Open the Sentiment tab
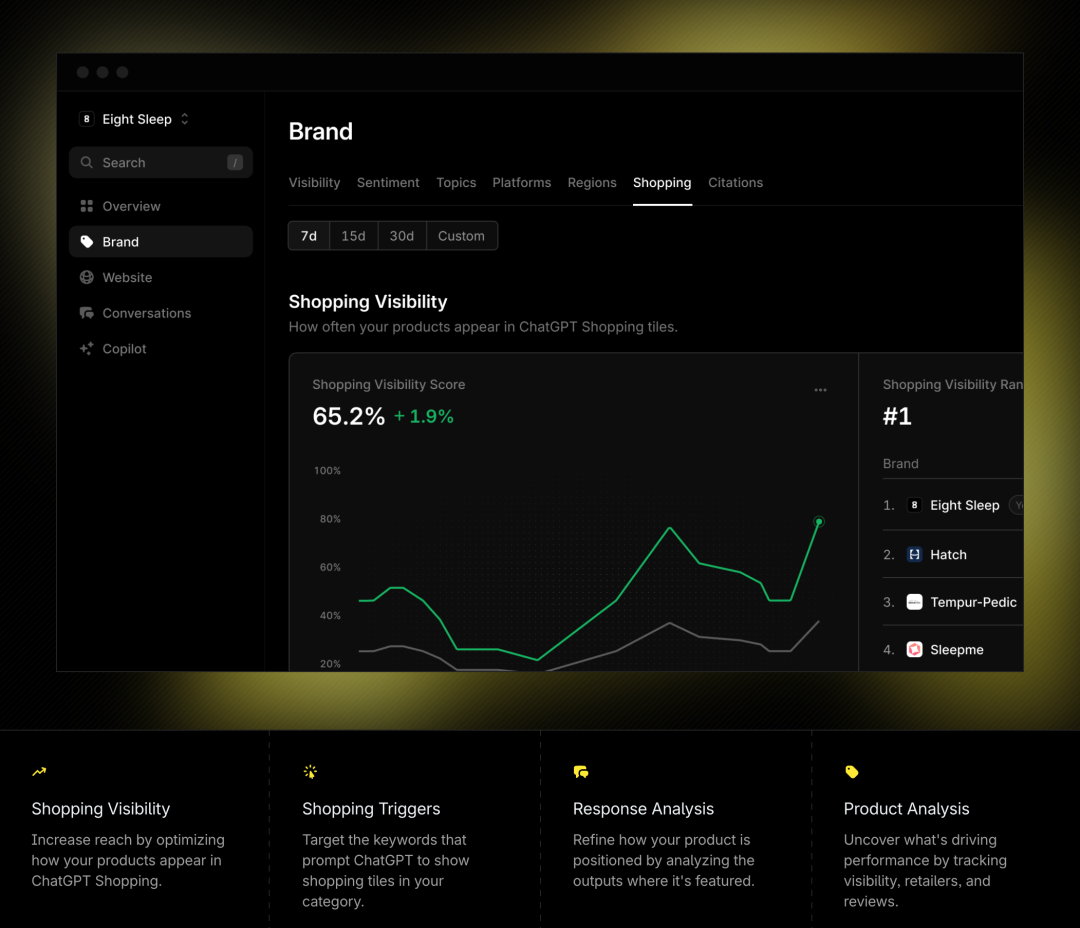The image size is (1080, 928). click(x=388, y=183)
